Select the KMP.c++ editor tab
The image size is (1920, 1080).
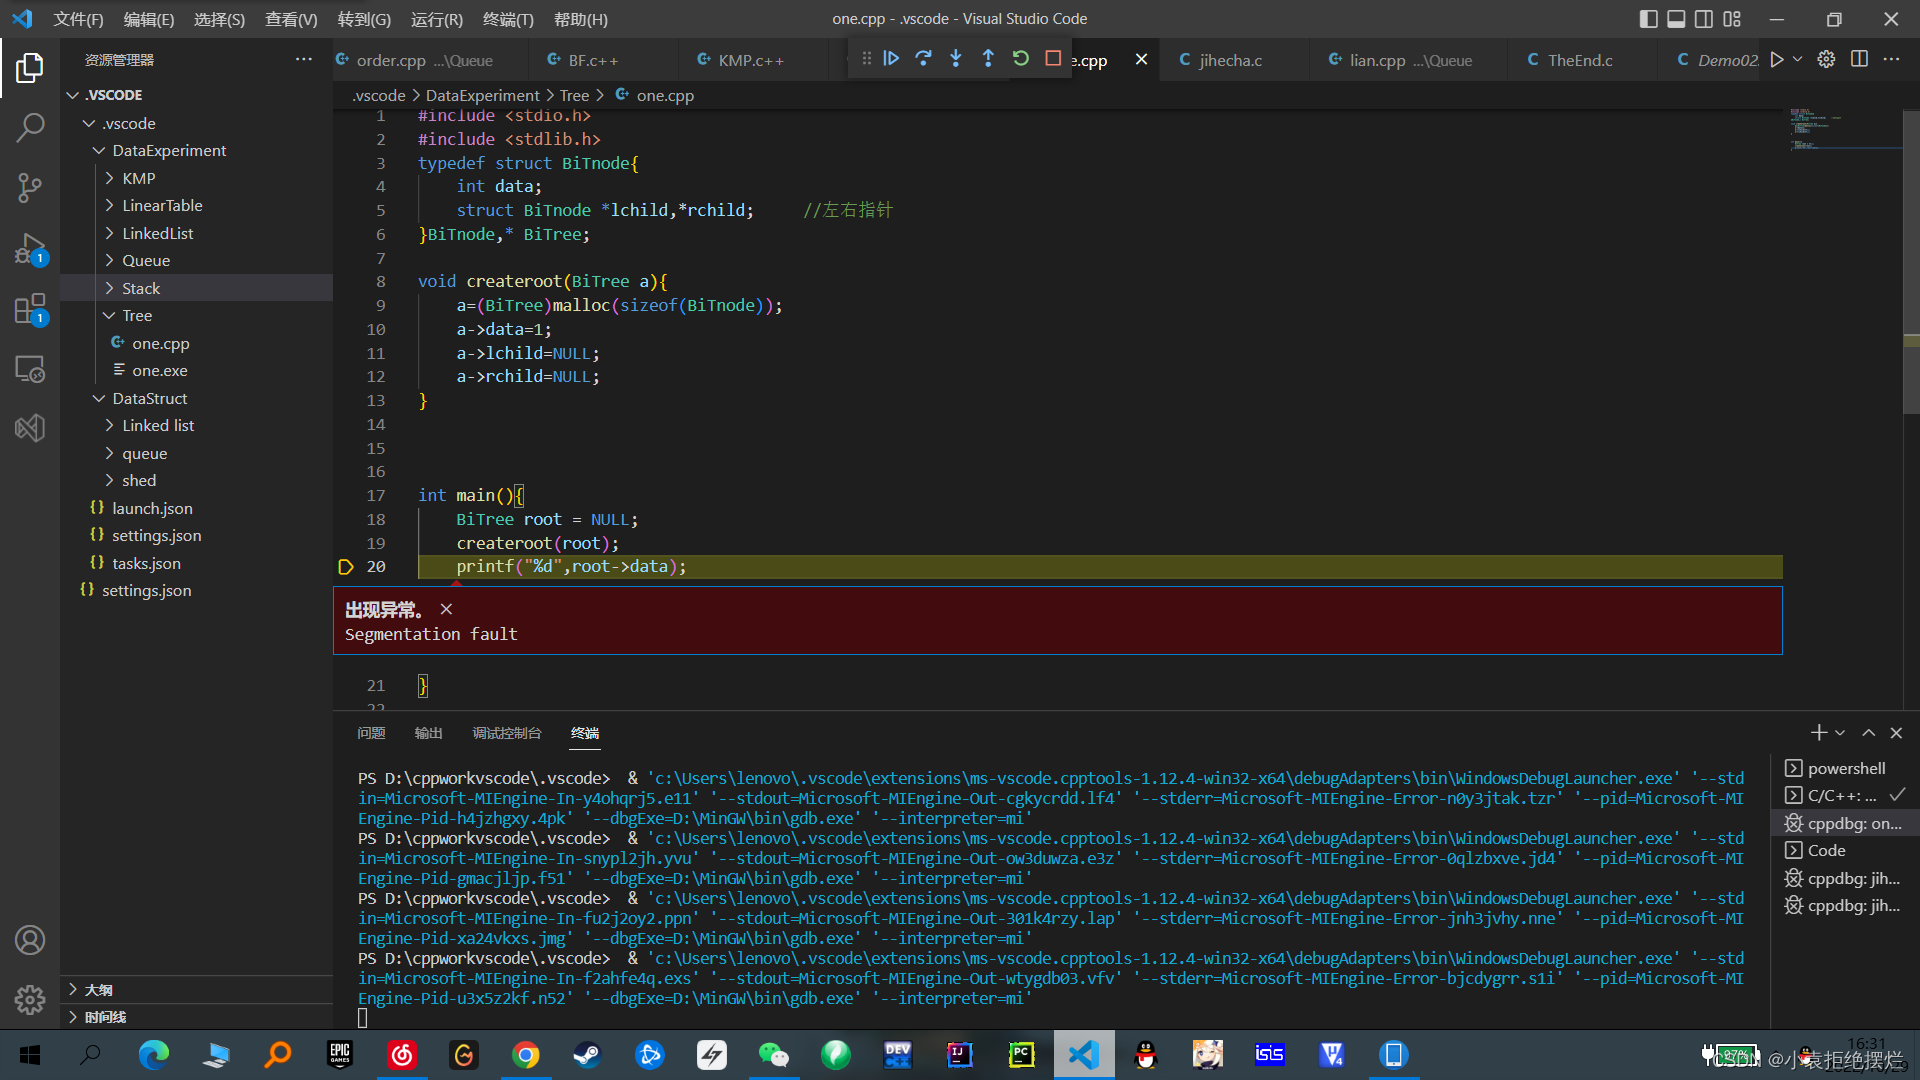click(749, 59)
